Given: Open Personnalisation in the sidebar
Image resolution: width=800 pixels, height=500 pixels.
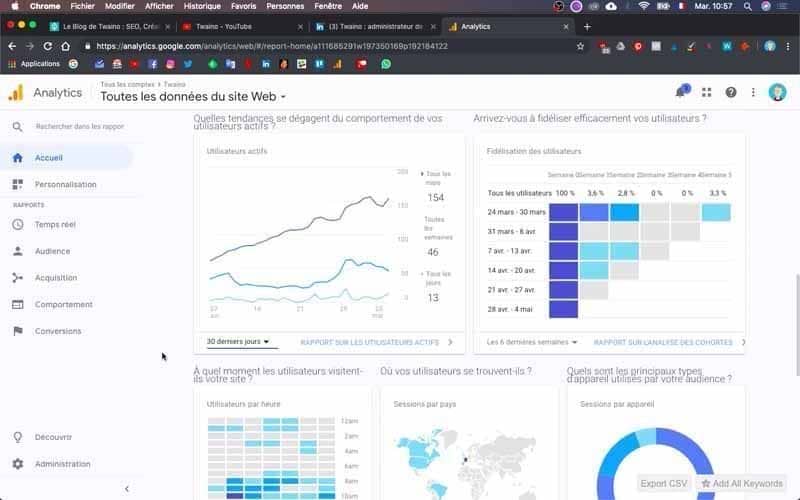Looking at the screenshot, I should pyautogui.click(x=65, y=184).
